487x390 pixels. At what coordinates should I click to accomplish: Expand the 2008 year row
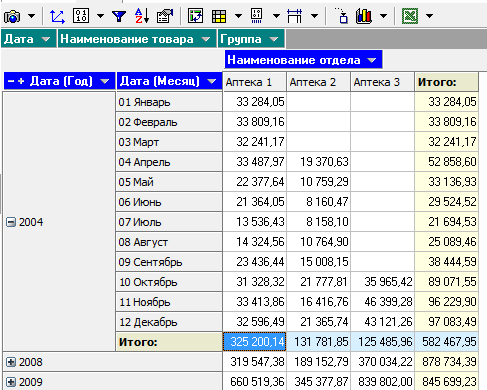click(11, 362)
